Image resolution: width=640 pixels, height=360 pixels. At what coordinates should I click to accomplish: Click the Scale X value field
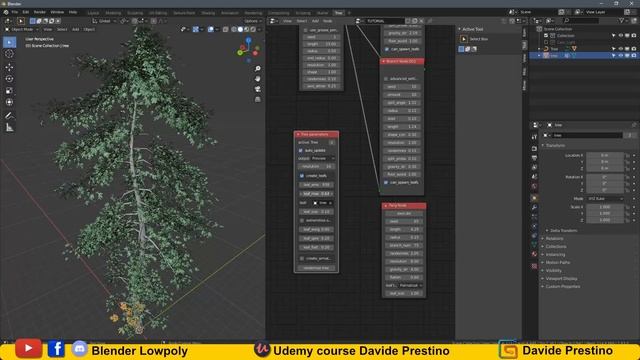605,207
